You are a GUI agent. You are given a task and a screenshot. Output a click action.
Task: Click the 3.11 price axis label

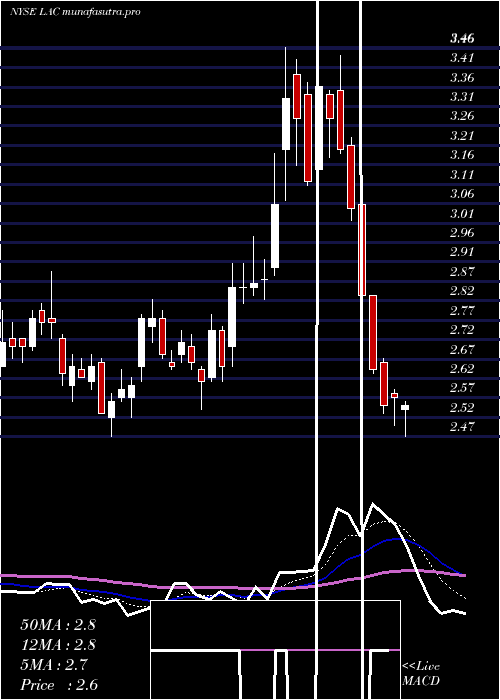462,175
